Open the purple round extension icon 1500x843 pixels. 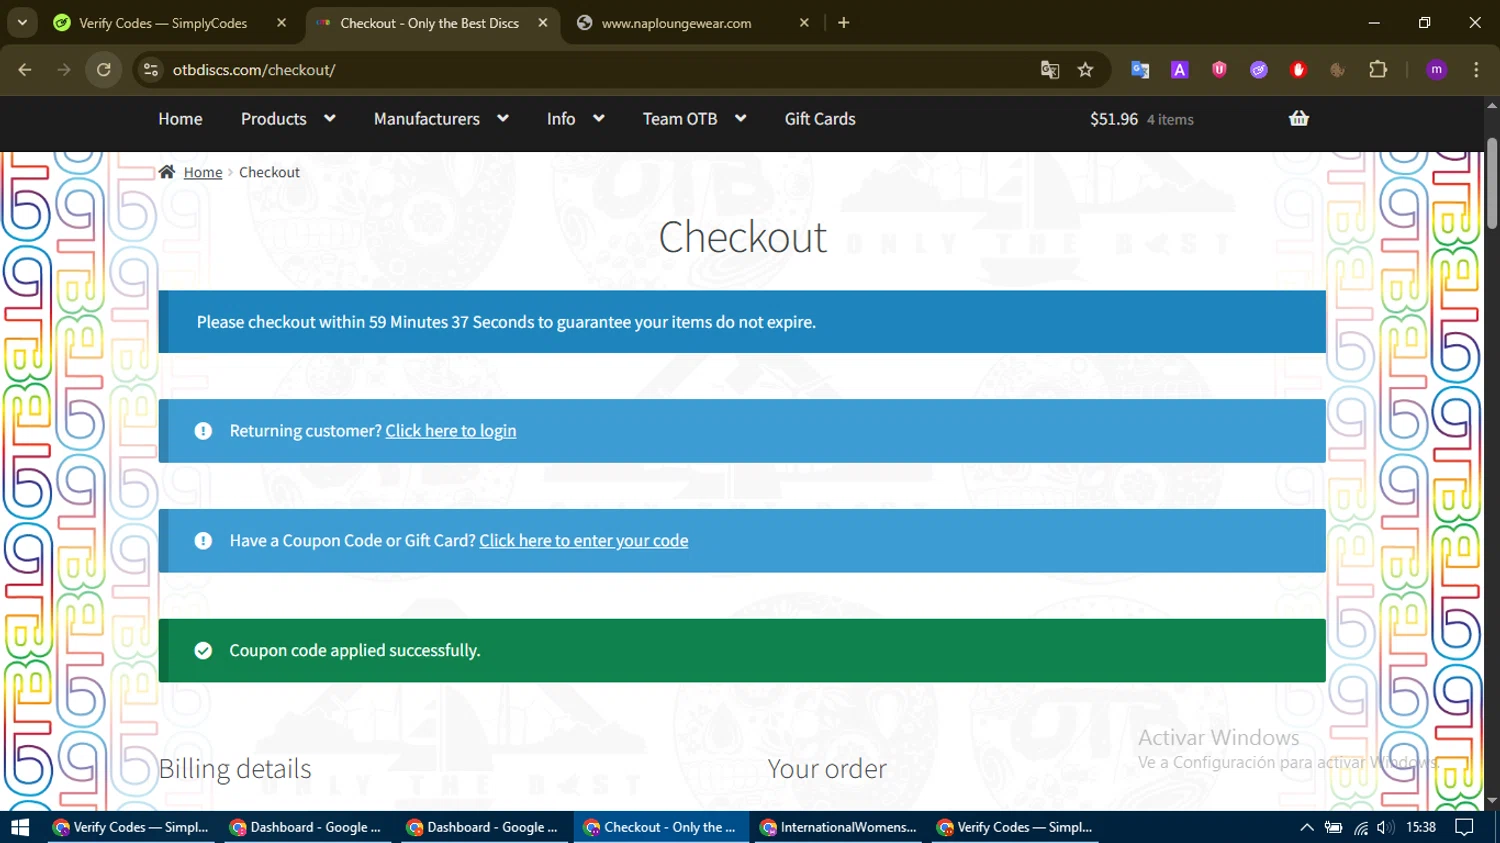coord(1259,70)
